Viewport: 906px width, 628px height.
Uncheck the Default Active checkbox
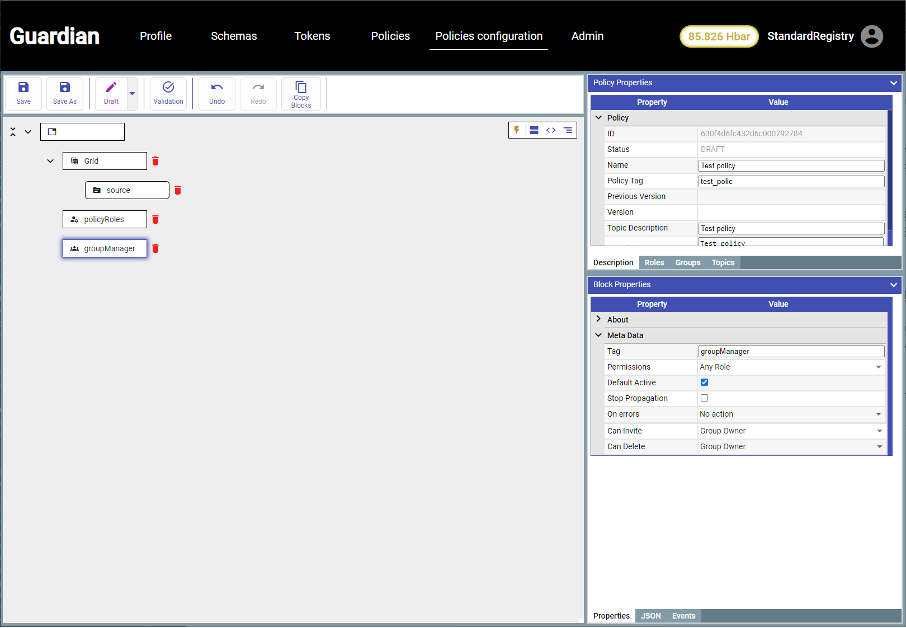click(704, 382)
